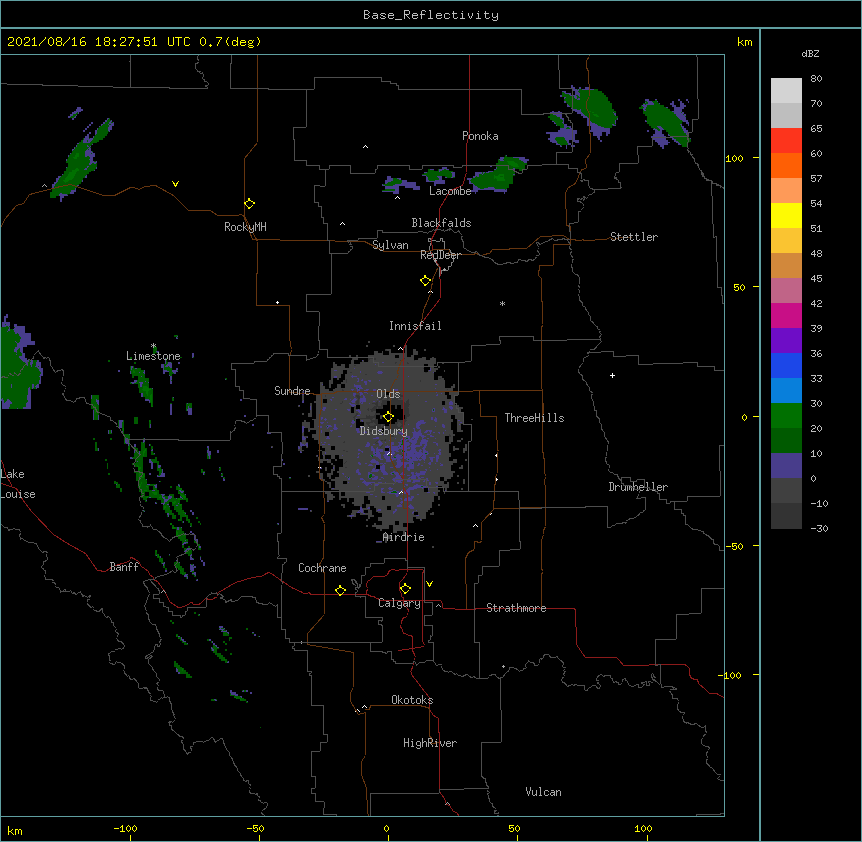
Task: Select the red 60-65 dBZ legend swatch
Action: point(786,140)
